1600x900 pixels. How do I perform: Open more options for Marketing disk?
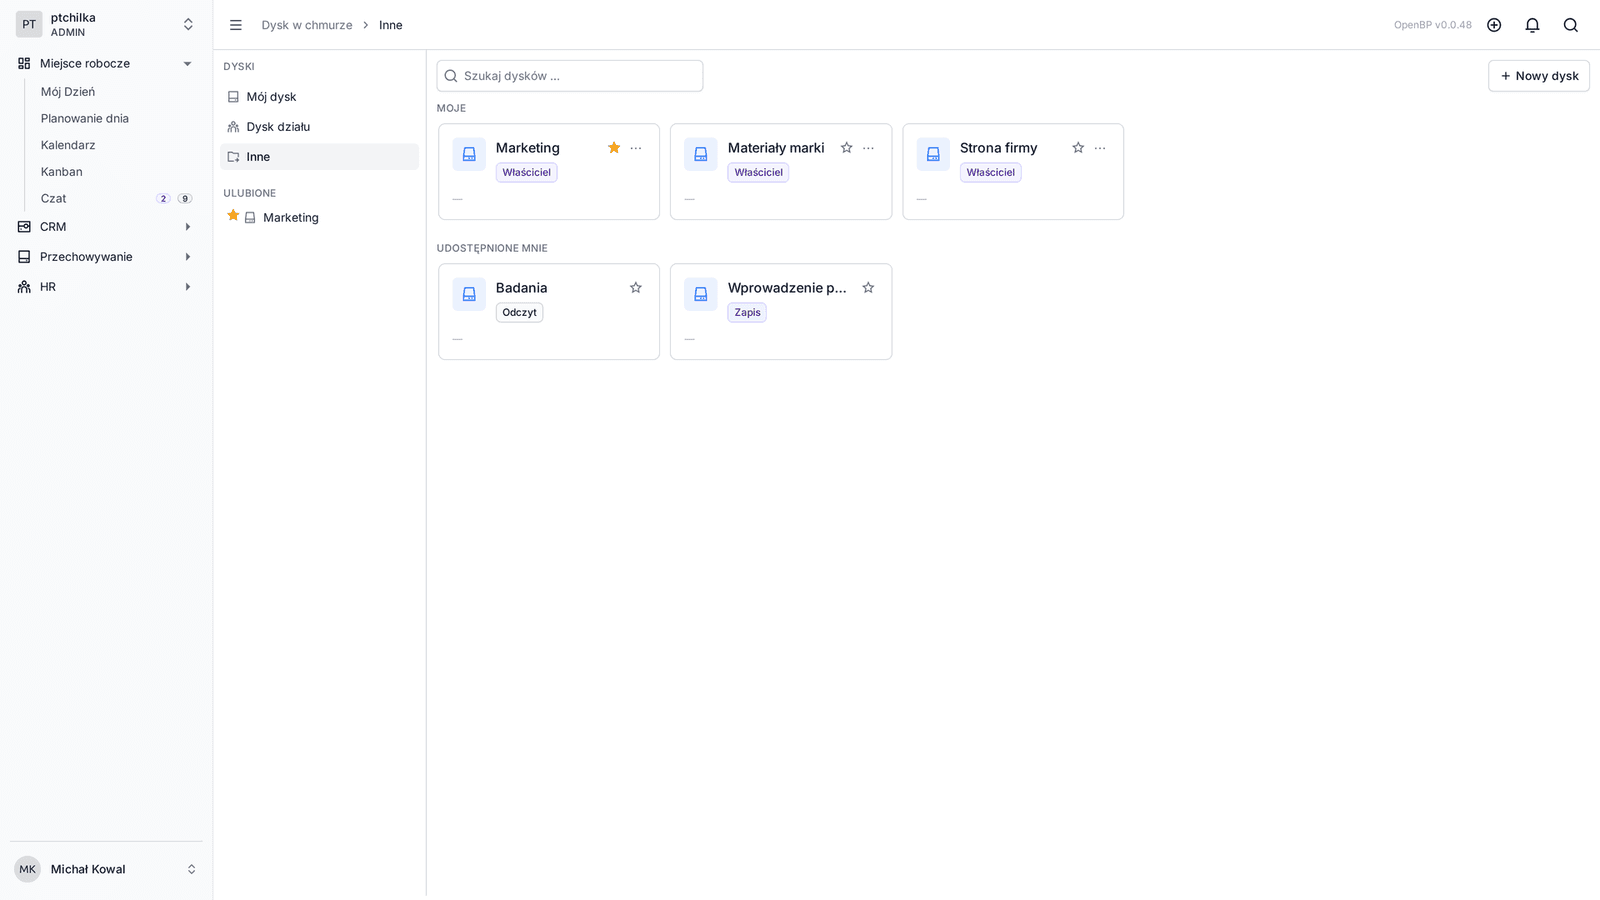point(636,148)
